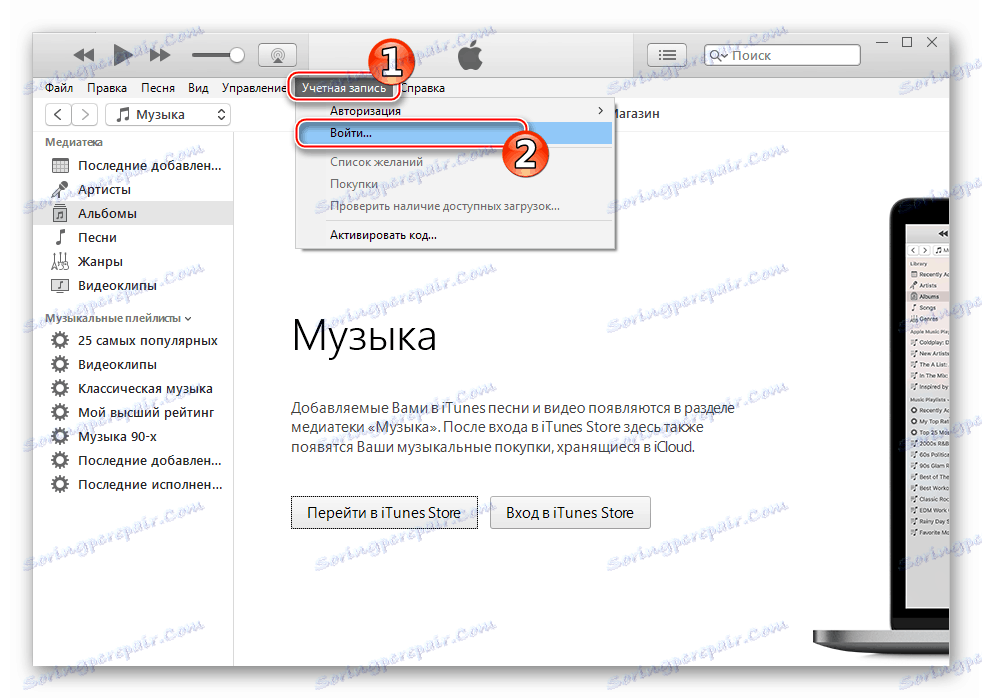Click the play button
This screenshot has width=982, height=698.
[x=123, y=54]
